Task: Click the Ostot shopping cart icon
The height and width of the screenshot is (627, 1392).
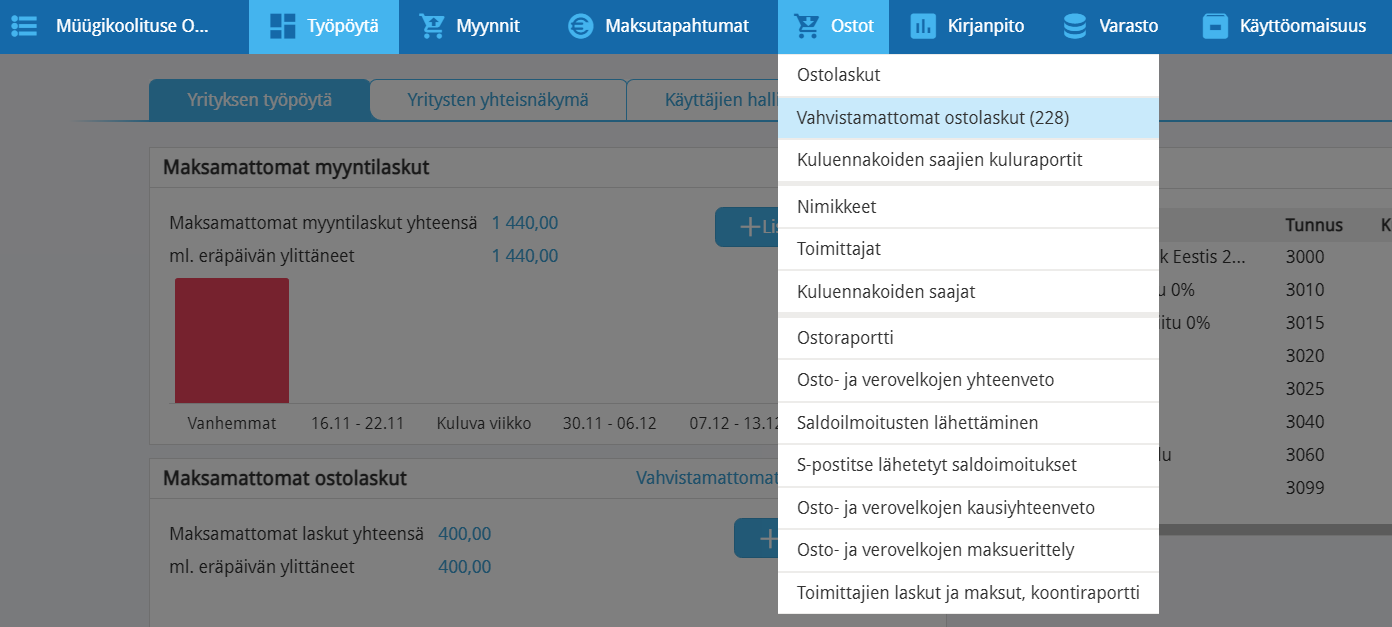Action: pos(806,26)
